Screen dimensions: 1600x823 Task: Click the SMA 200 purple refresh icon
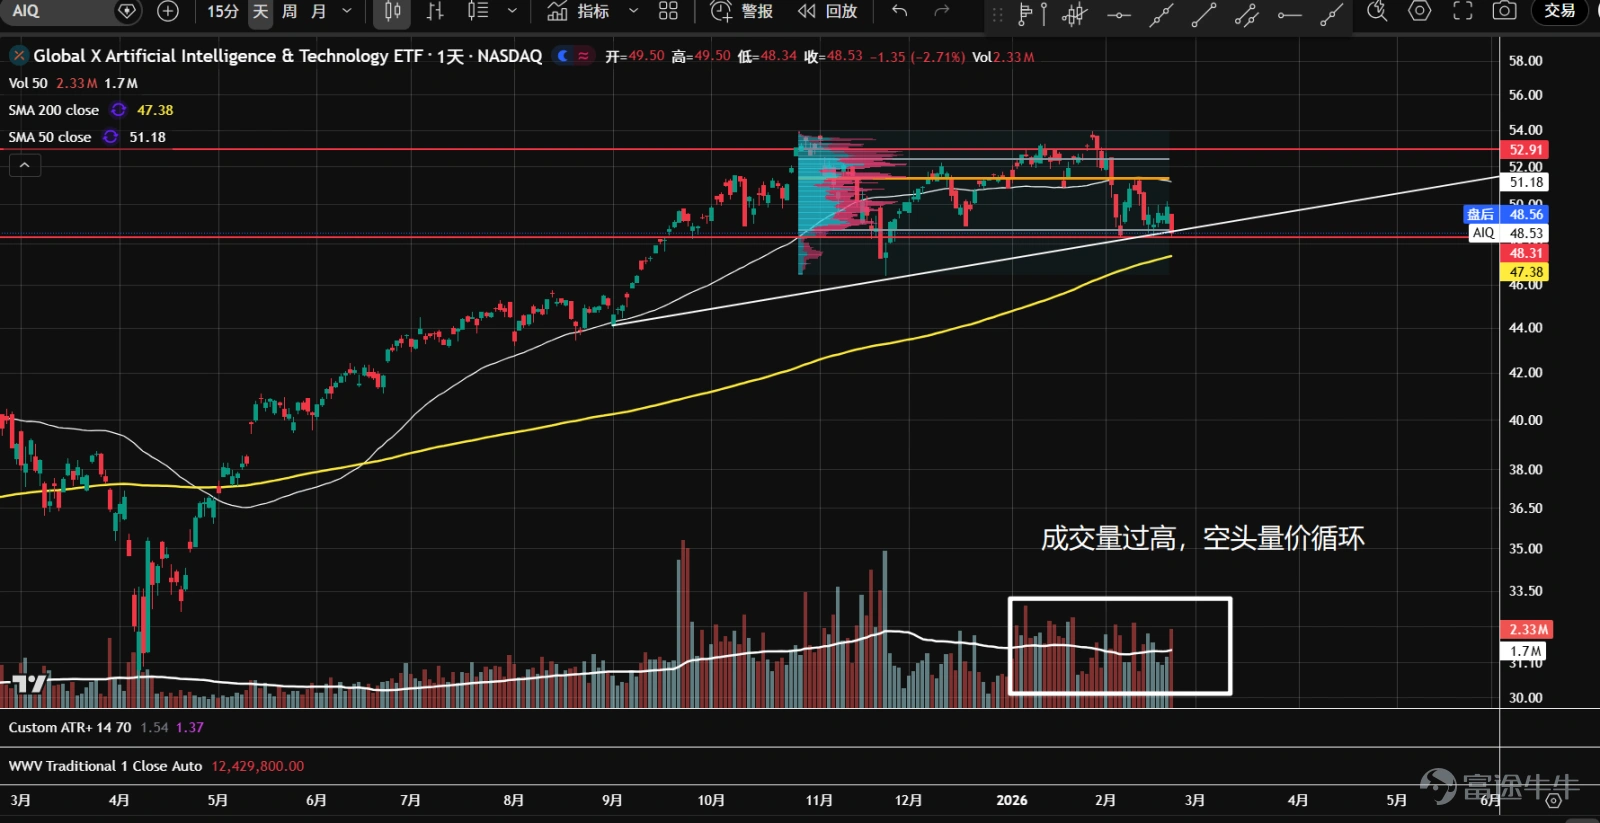(x=118, y=110)
